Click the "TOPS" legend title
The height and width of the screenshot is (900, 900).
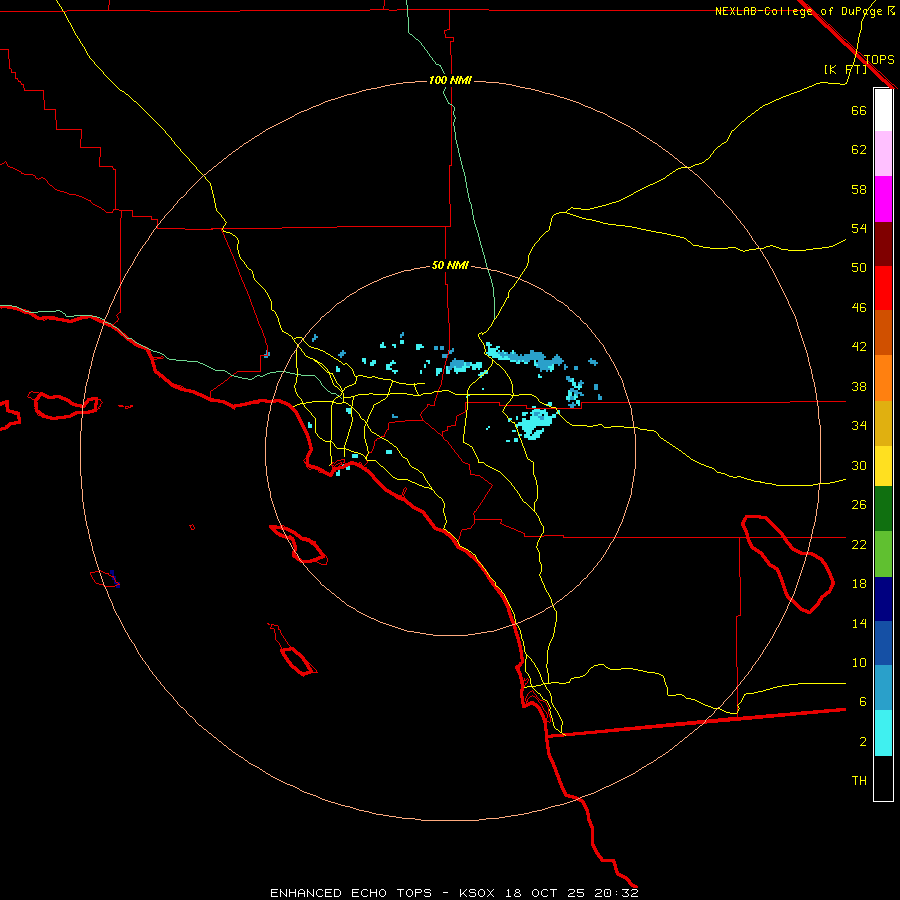pyautogui.click(x=879, y=59)
